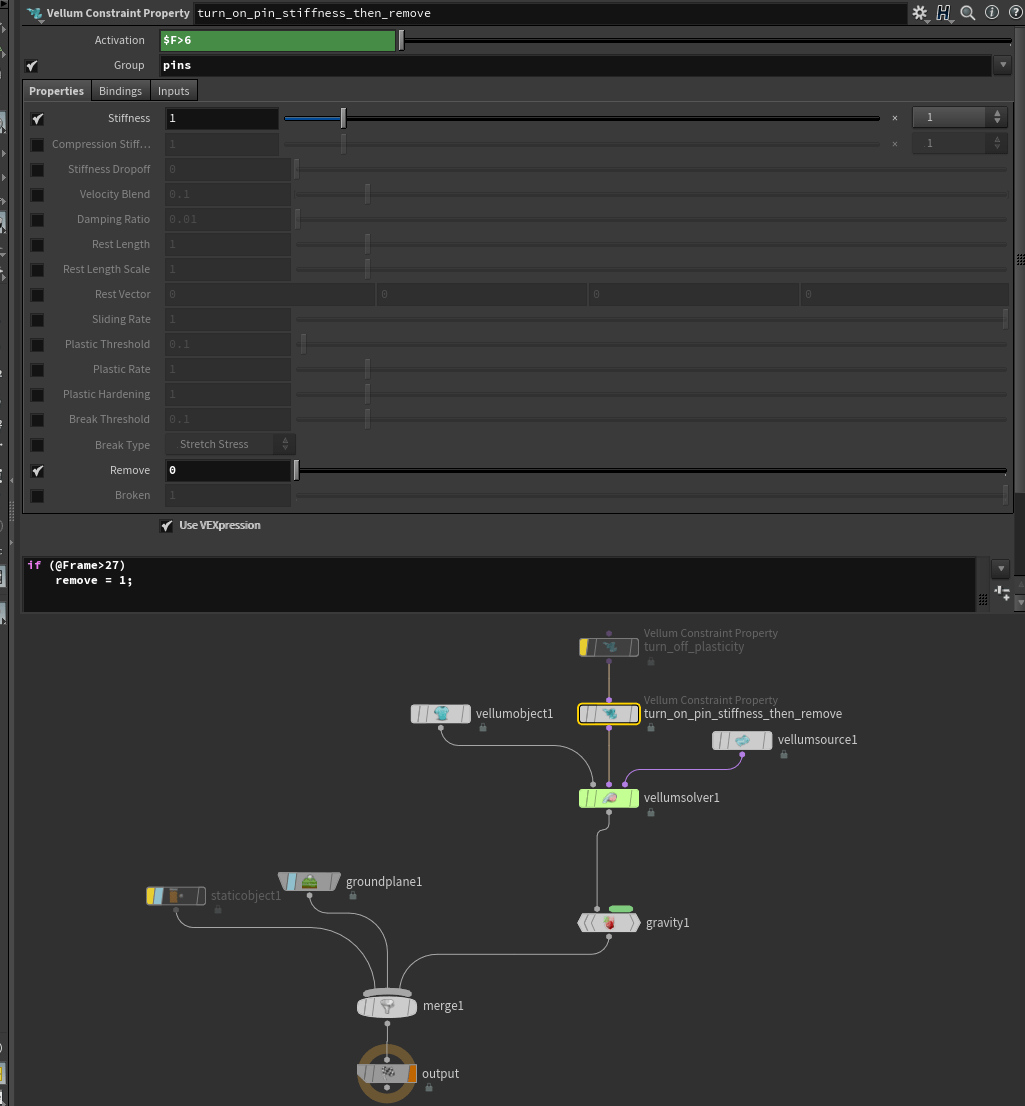Click the Houdini help H button
The height and width of the screenshot is (1106, 1025).
(x=945, y=13)
